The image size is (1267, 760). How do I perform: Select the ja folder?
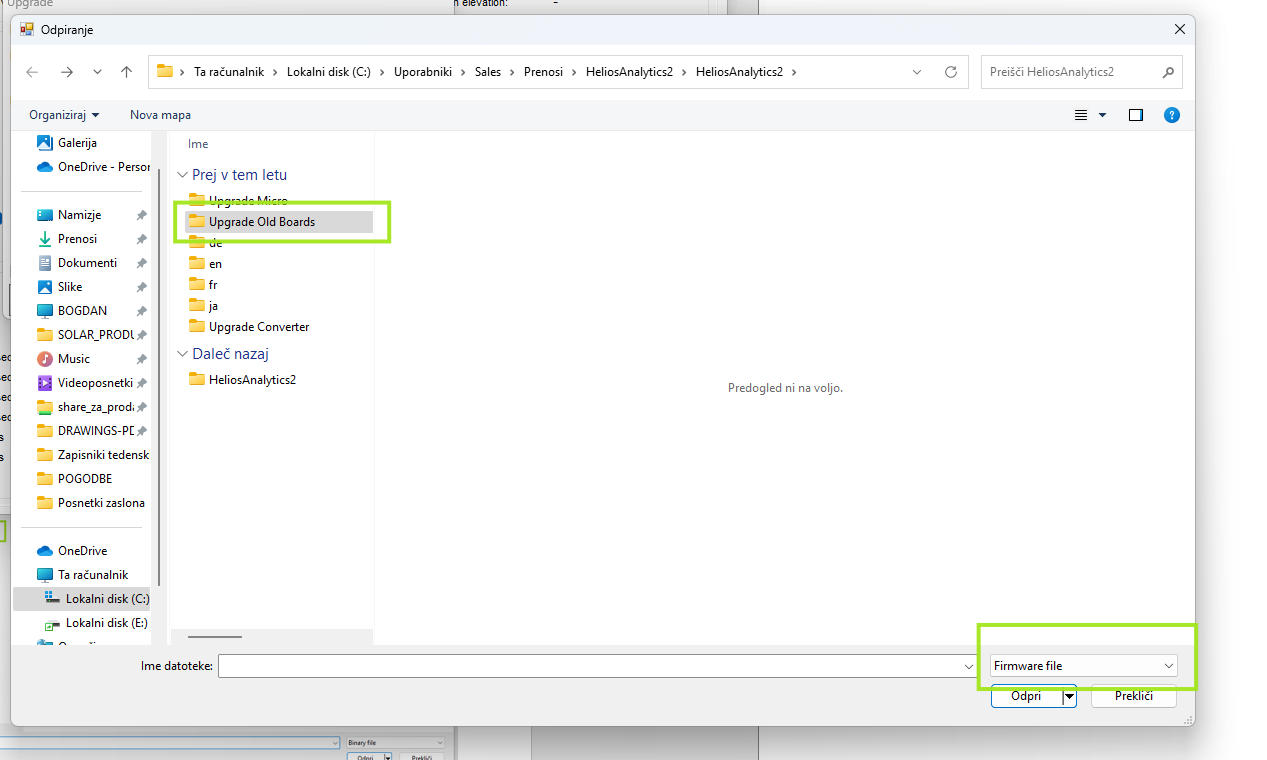tap(204, 306)
